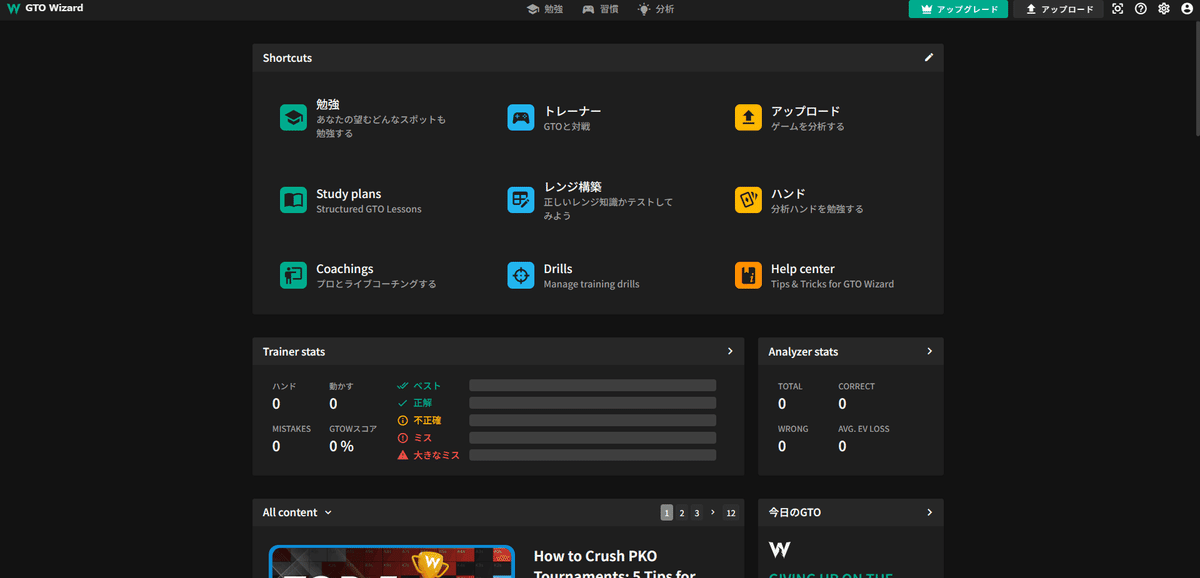This screenshot has width=1200, height=578.
Task: Open the 習慣 practice menu
Action: (601, 9)
